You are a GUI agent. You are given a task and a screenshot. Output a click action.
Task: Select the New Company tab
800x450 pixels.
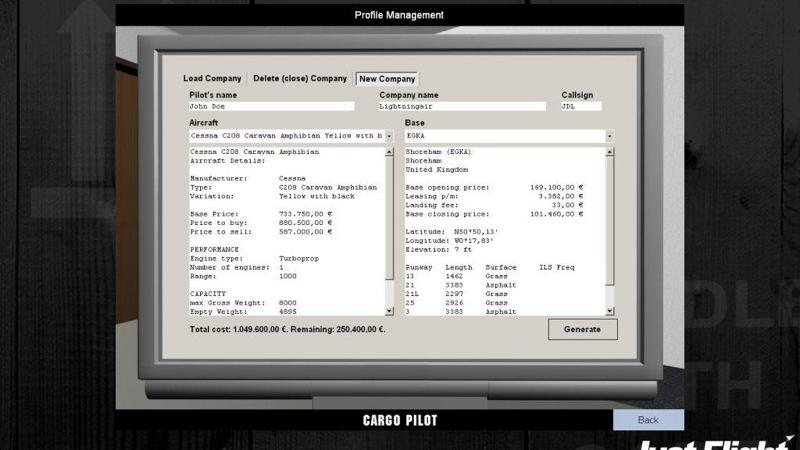[x=387, y=79]
